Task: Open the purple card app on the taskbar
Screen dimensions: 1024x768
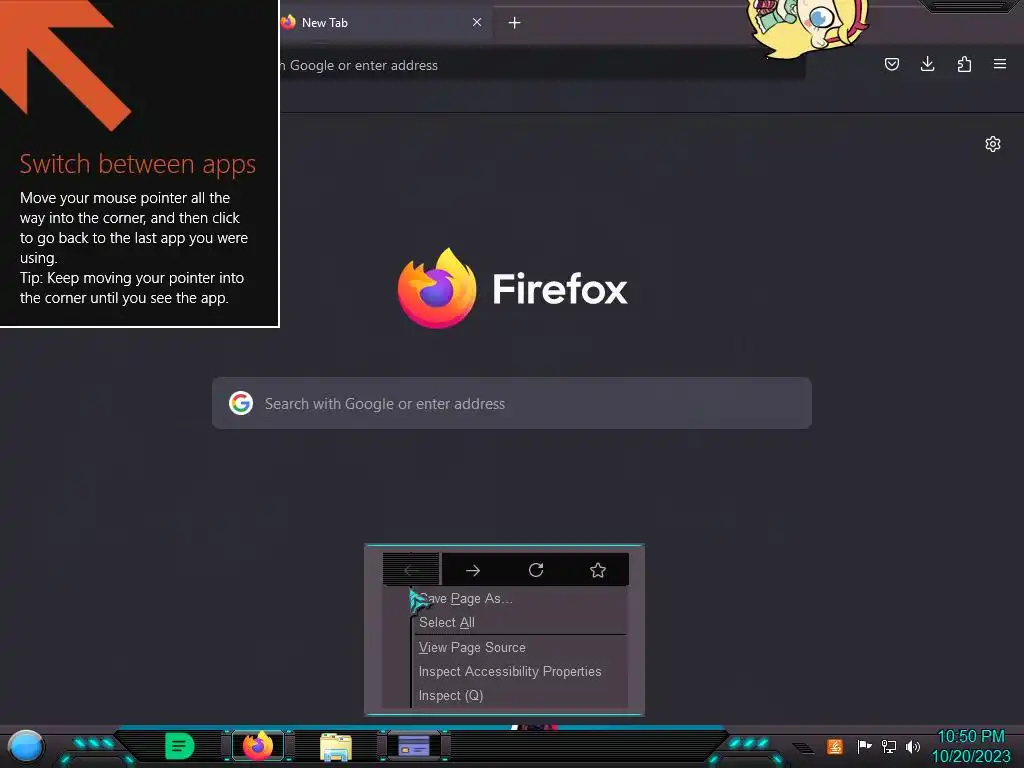Action: coord(414,746)
